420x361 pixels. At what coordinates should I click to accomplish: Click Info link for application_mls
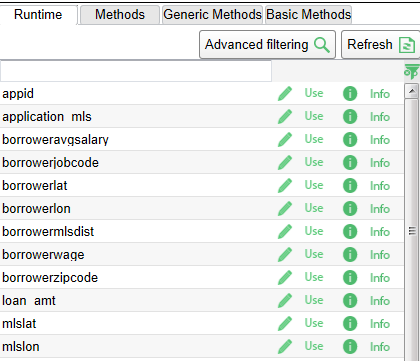point(380,117)
